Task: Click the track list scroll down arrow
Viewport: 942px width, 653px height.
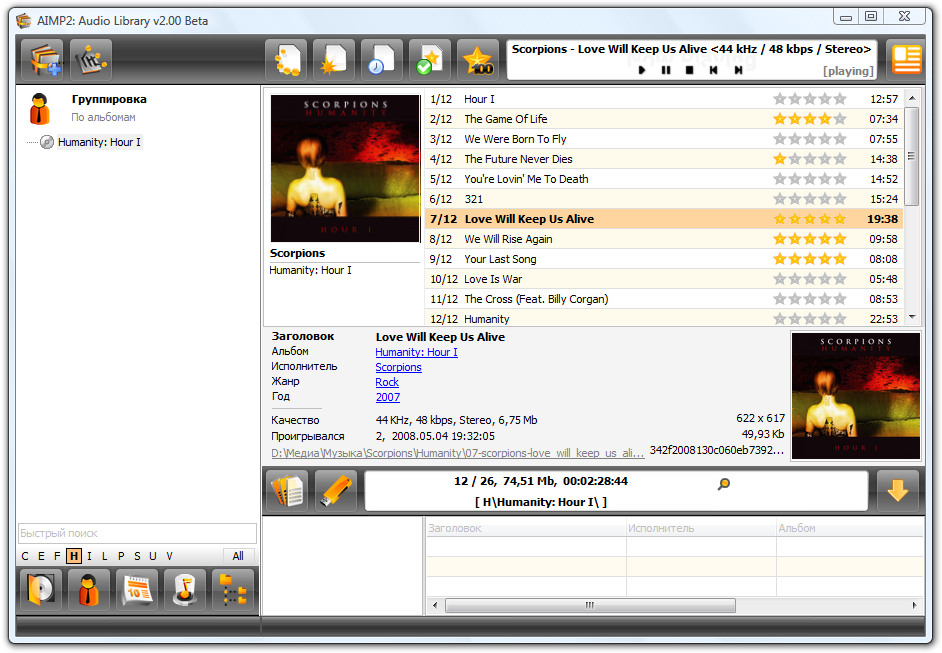Action: coord(912,317)
